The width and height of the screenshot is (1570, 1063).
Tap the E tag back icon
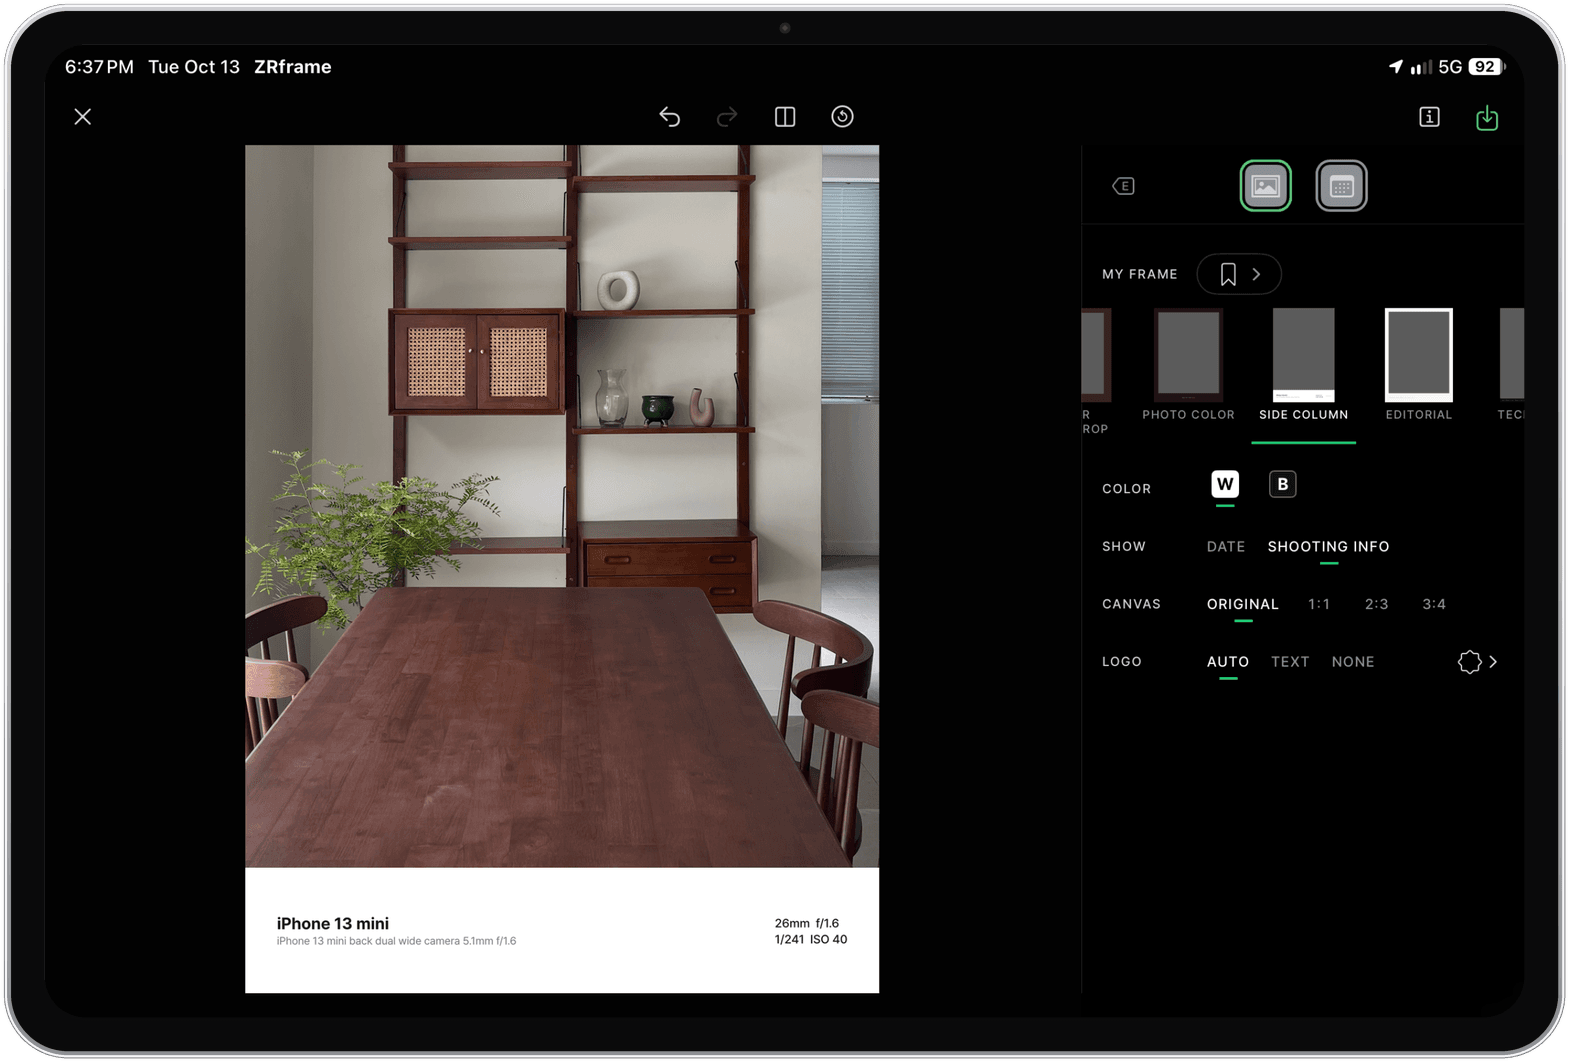coord(1123,186)
